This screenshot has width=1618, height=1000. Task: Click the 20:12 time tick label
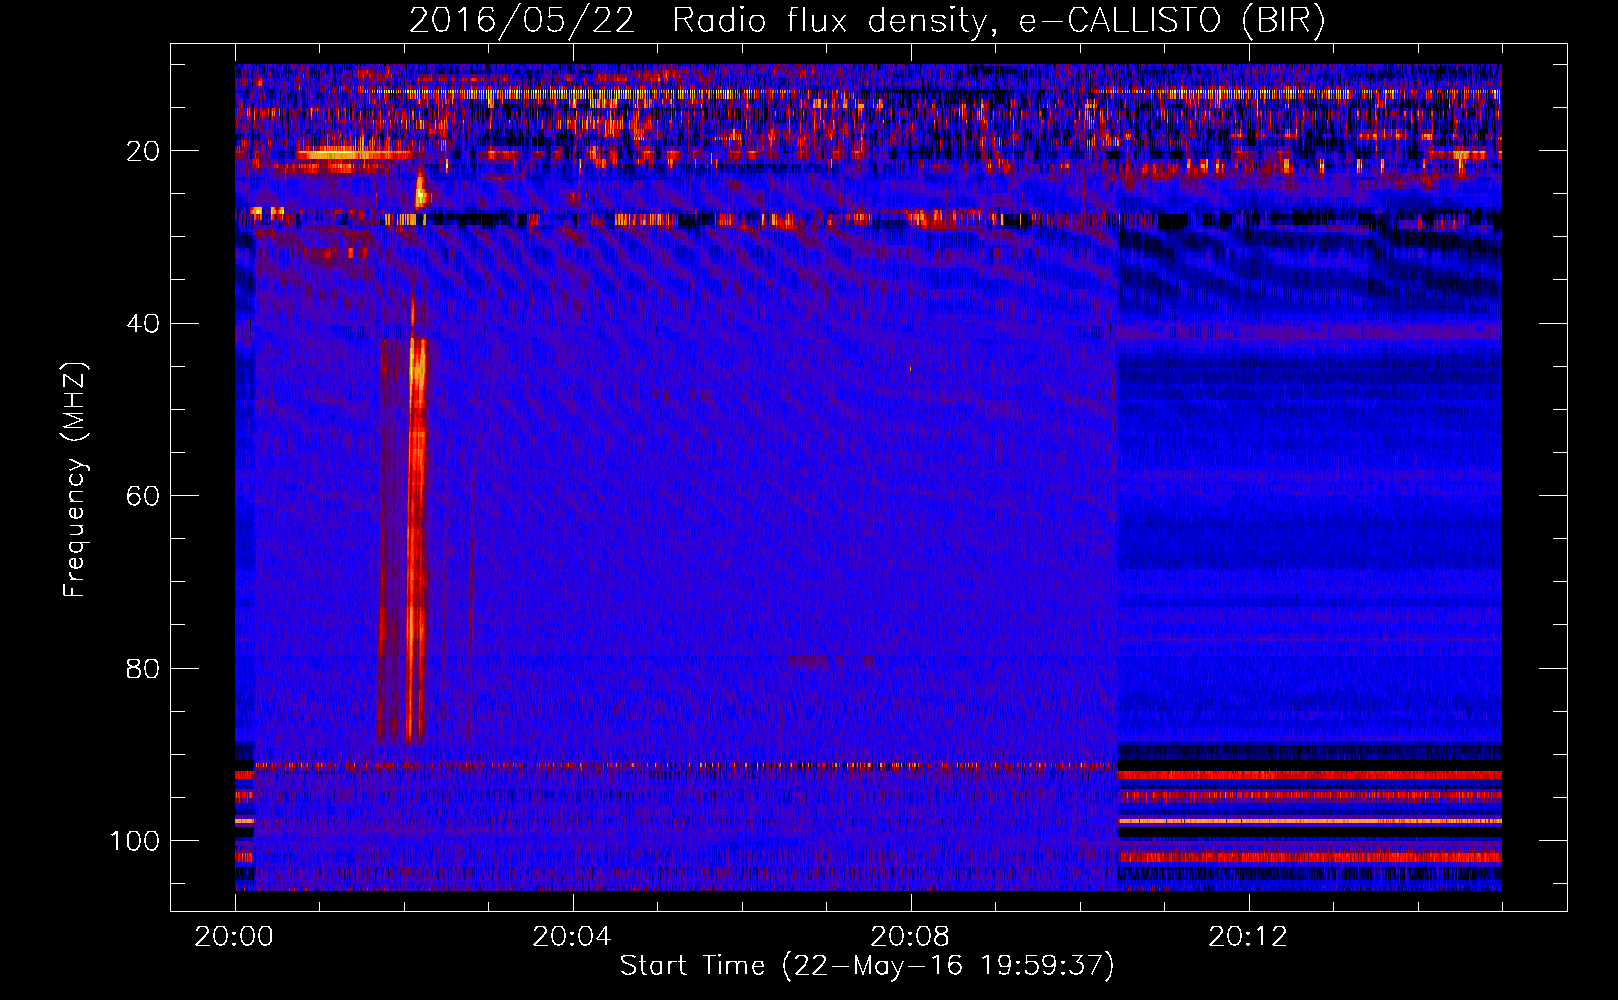[x=1248, y=937]
